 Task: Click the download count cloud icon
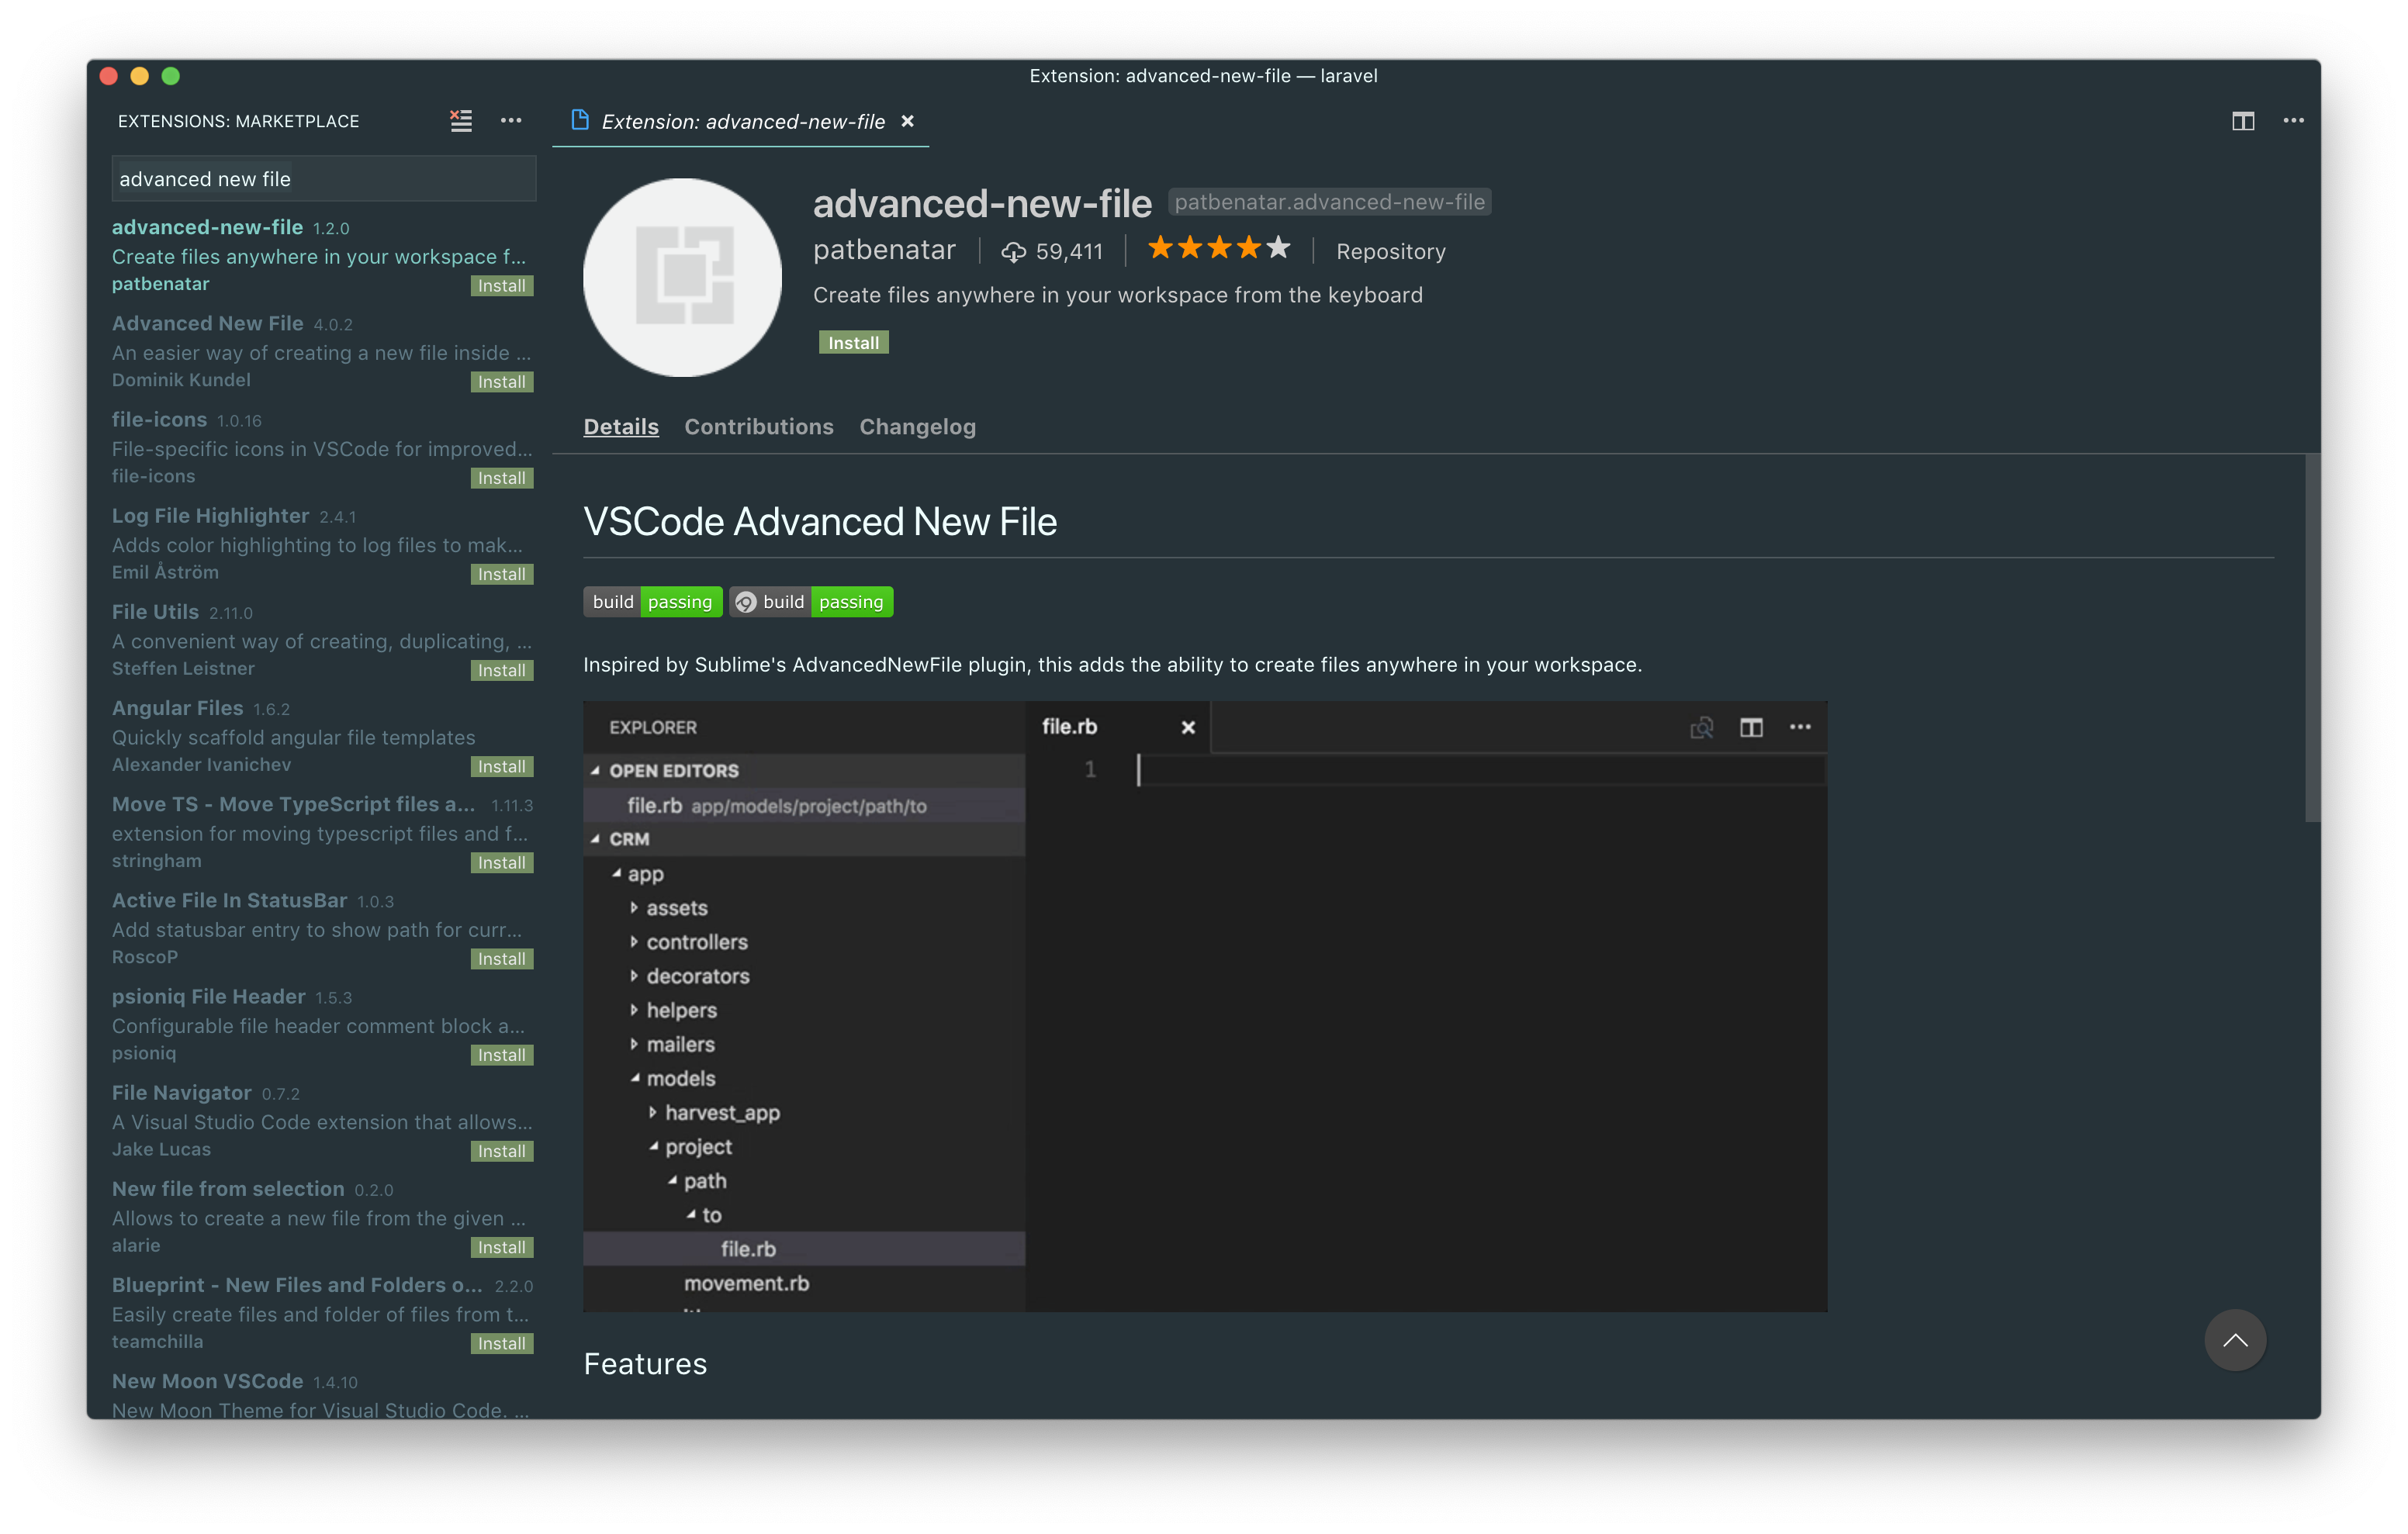[1013, 252]
